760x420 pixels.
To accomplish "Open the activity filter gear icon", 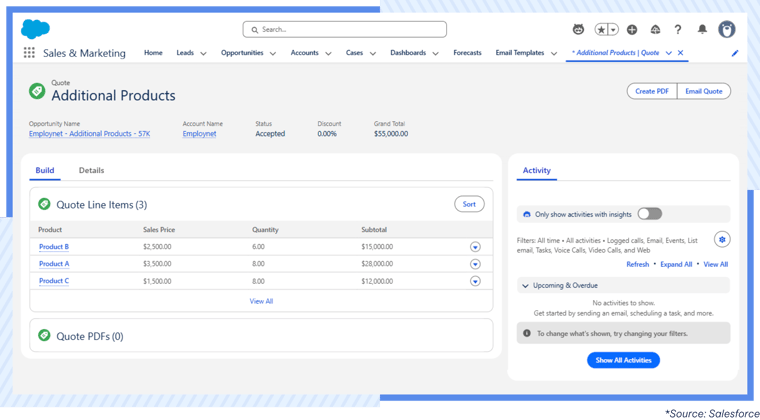I will click(722, 239).
